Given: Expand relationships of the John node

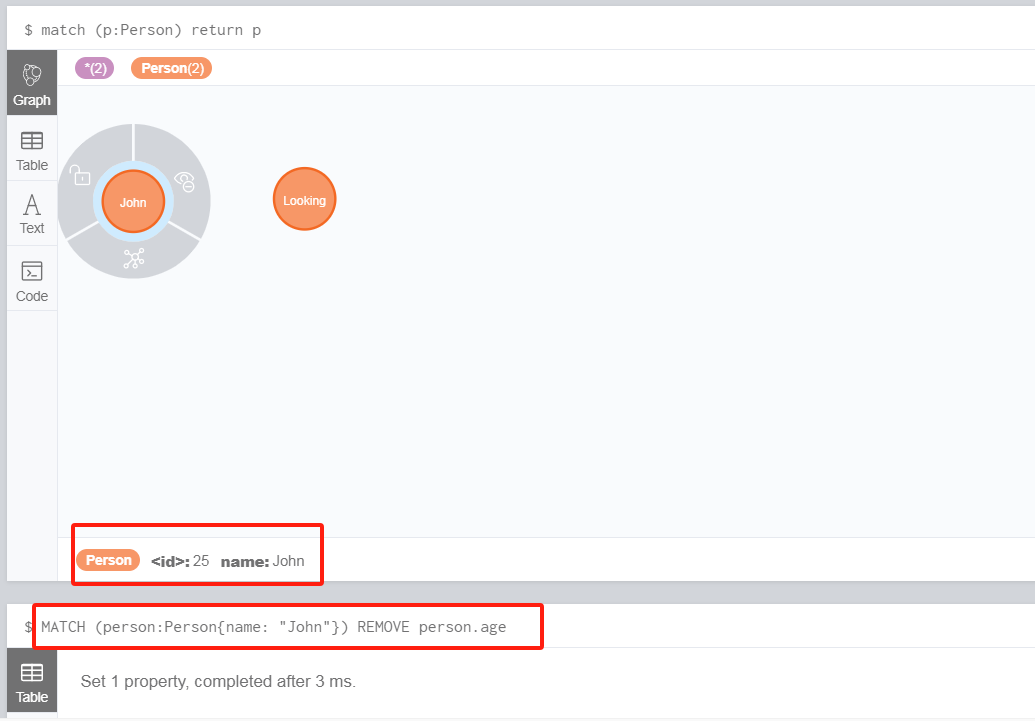Looking at the screenshot, I should (133, 257).
